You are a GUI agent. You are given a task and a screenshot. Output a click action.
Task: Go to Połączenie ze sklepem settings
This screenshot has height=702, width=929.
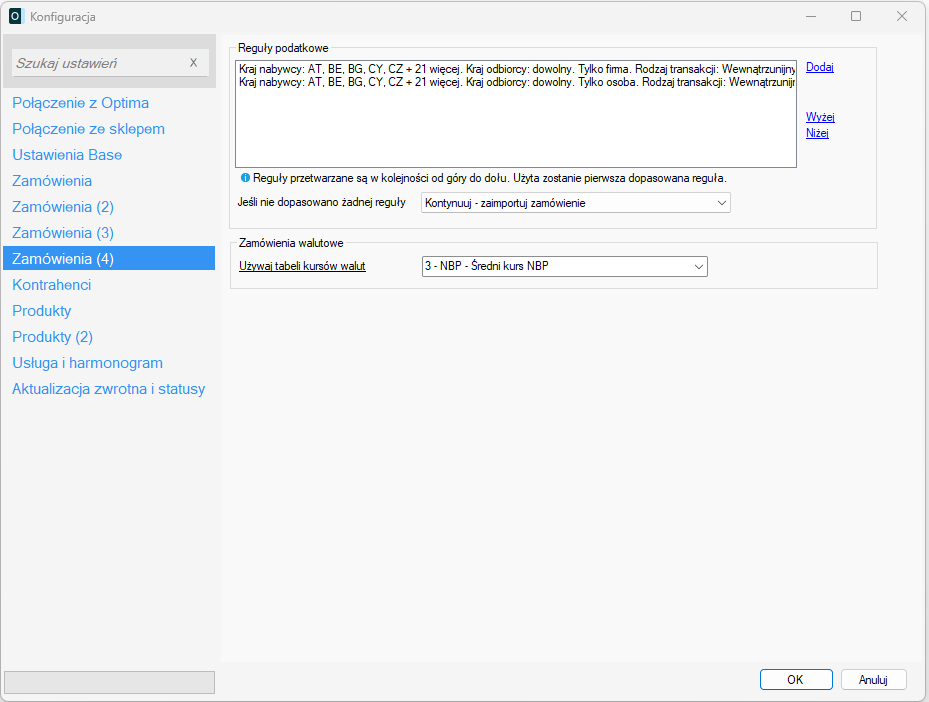tap(88, 129)
